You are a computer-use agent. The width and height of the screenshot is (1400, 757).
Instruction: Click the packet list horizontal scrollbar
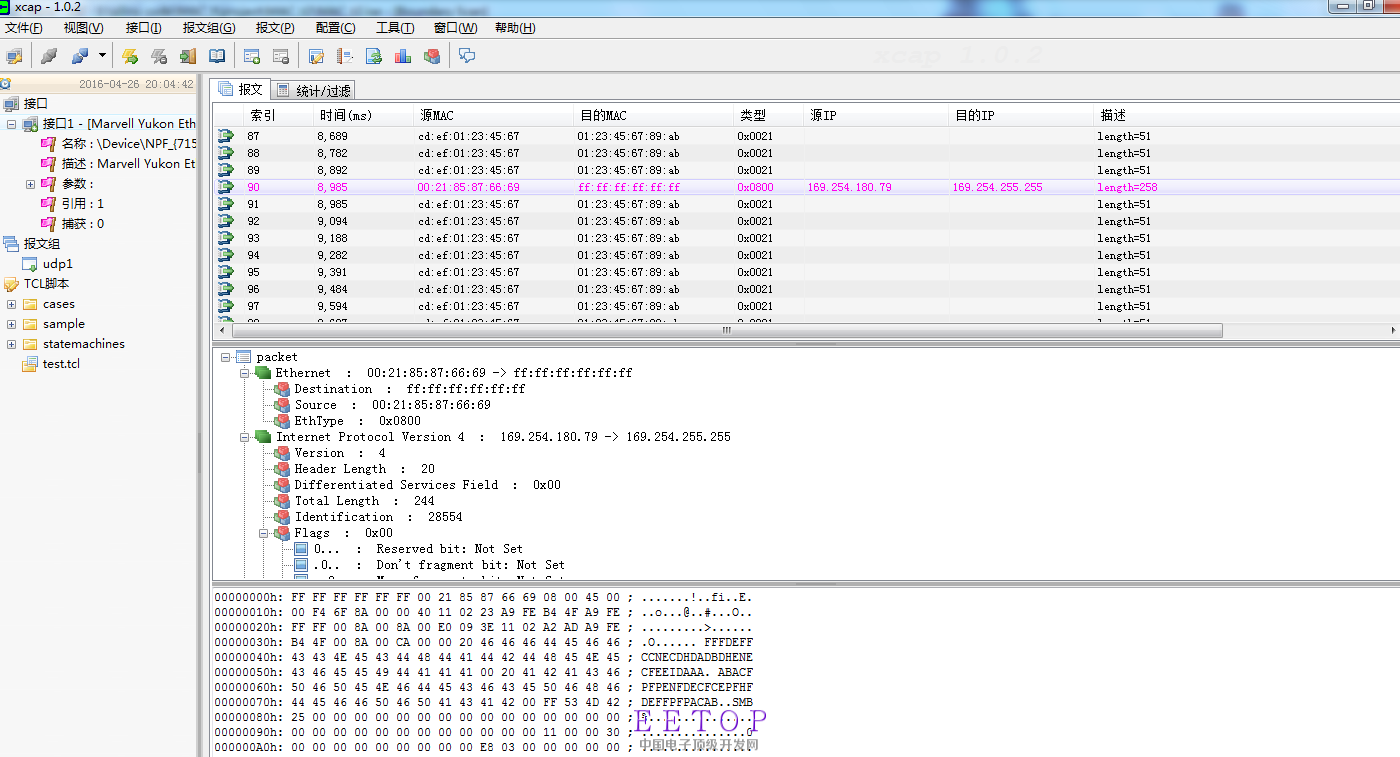click(727, 330)
